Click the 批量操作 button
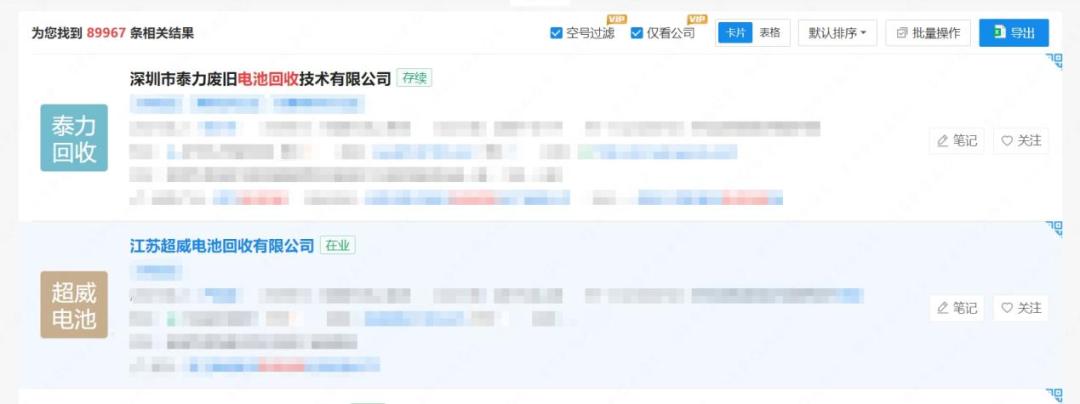 click(928, 33)
